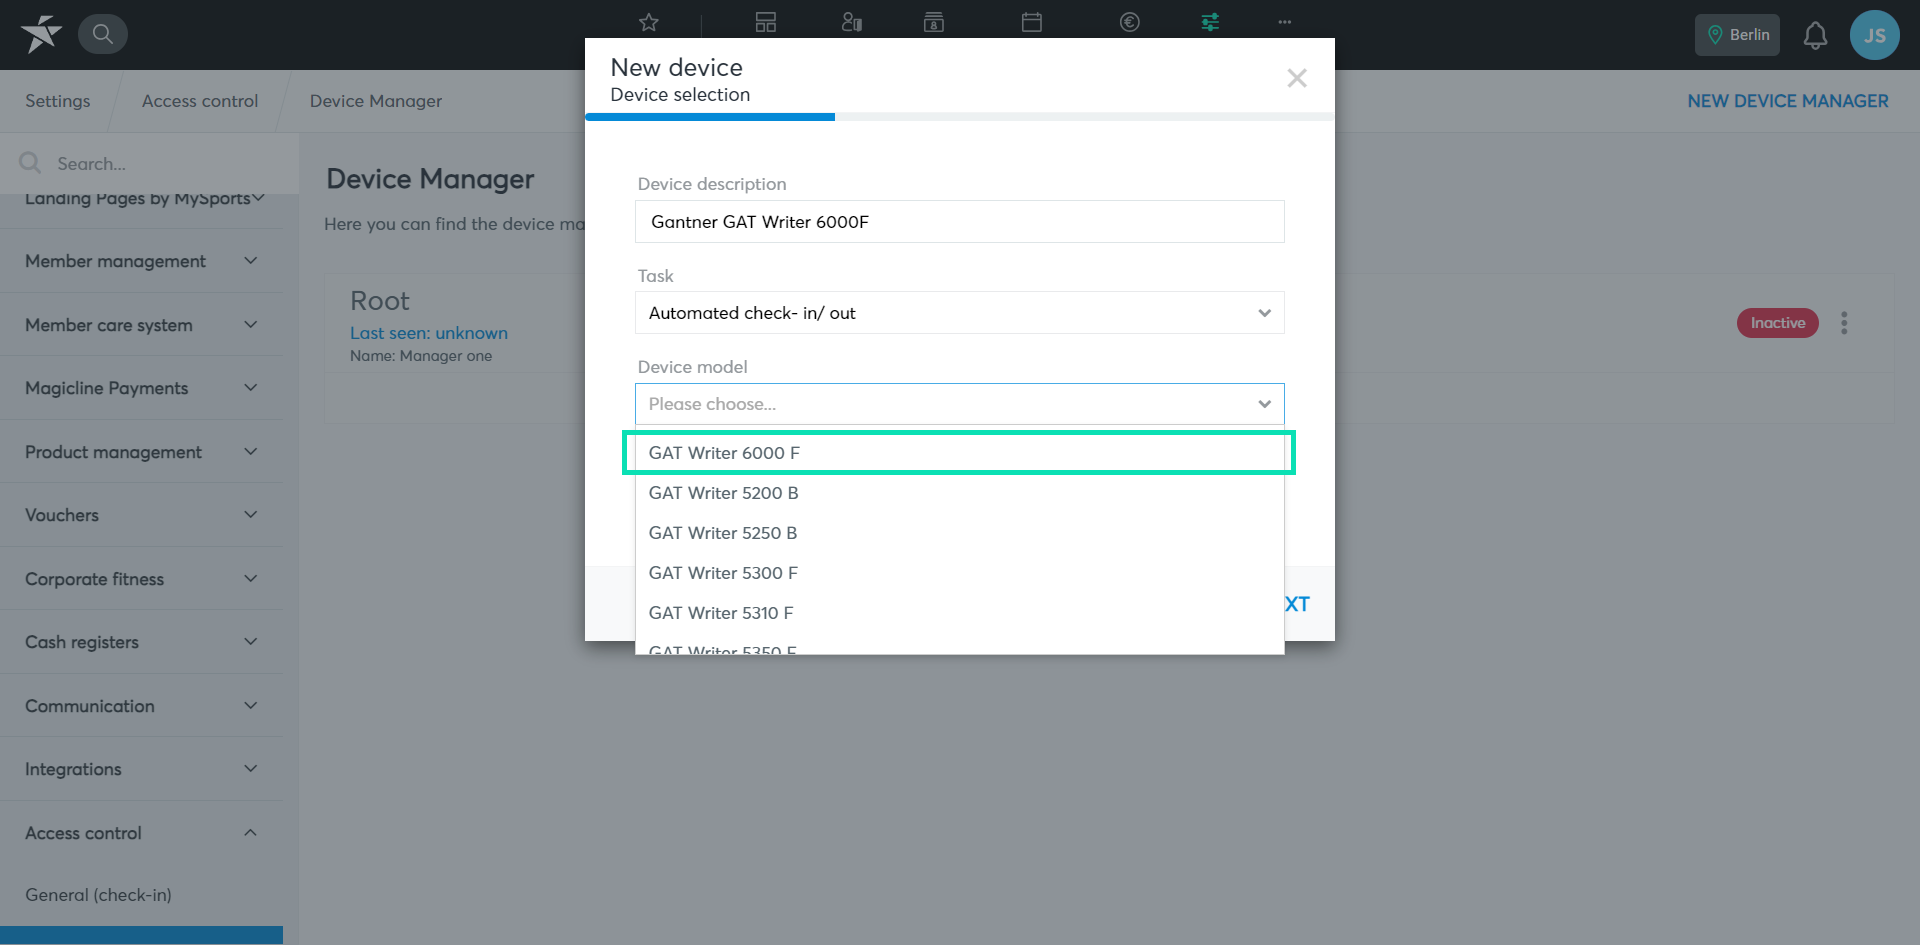This screenshot has height=945, width=1920.
Task: Click the Root device title
Action: click(380, 301)
